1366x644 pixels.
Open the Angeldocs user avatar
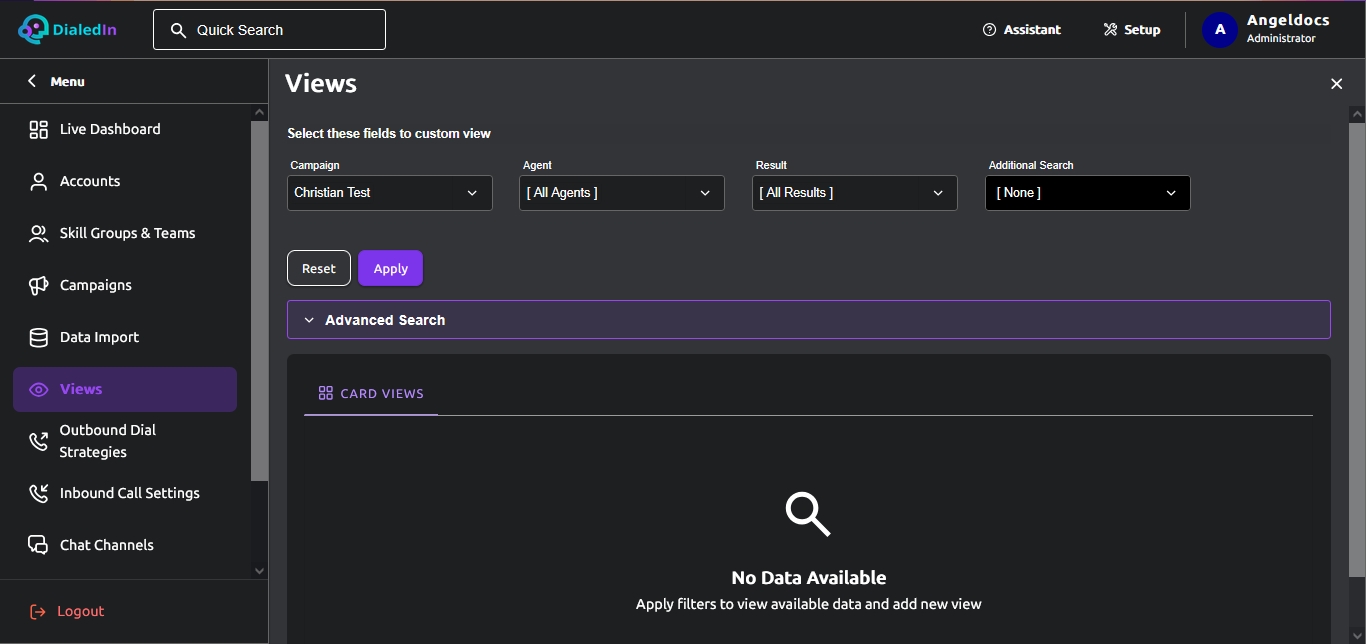(1219, 30)
